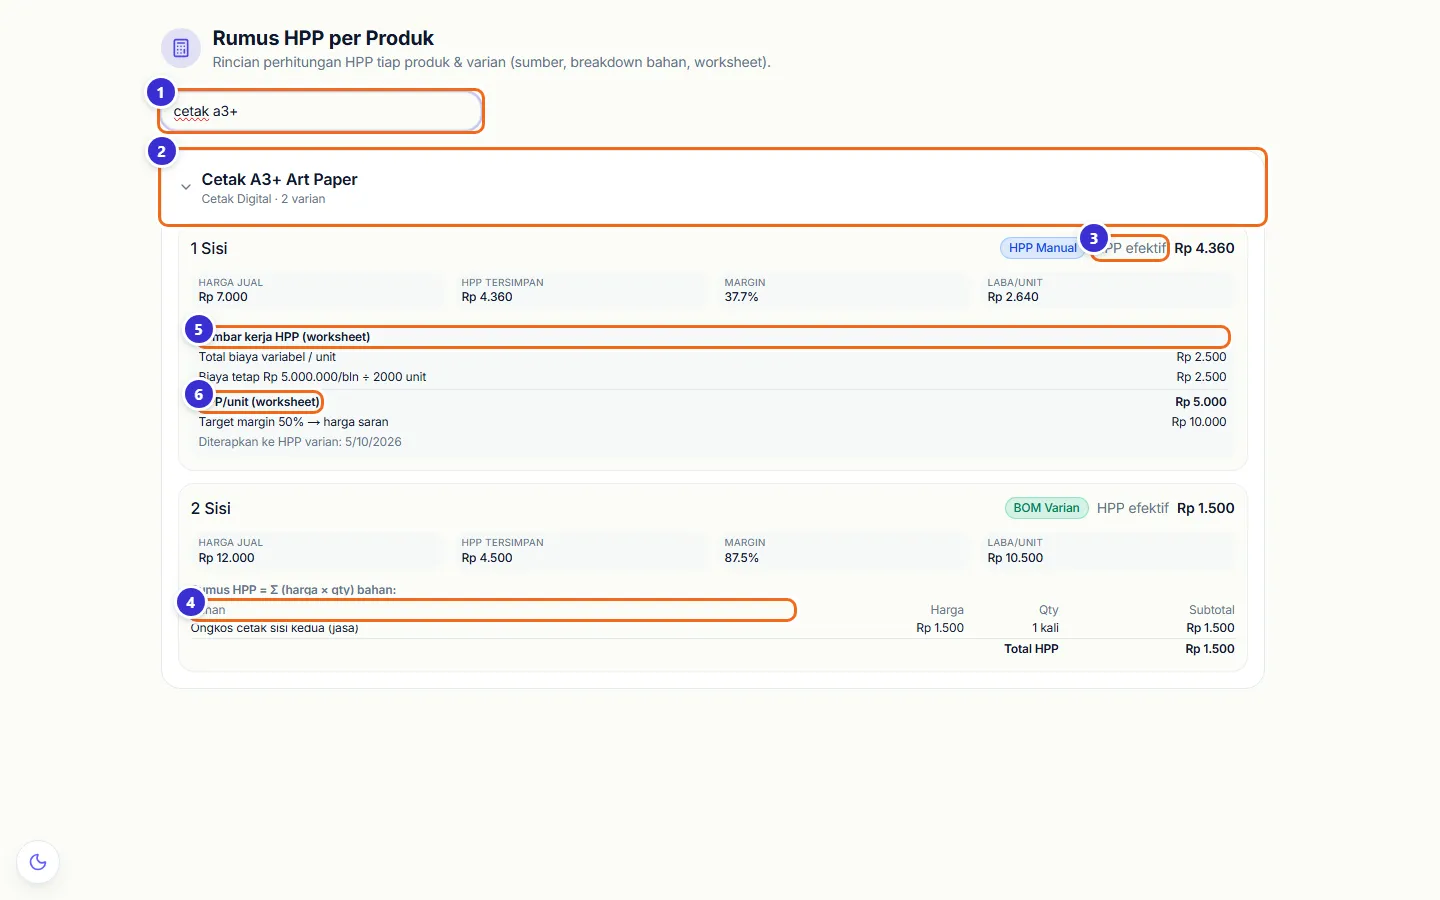
Task: Click the Margin 37.7% value
Action: point(742,297)
